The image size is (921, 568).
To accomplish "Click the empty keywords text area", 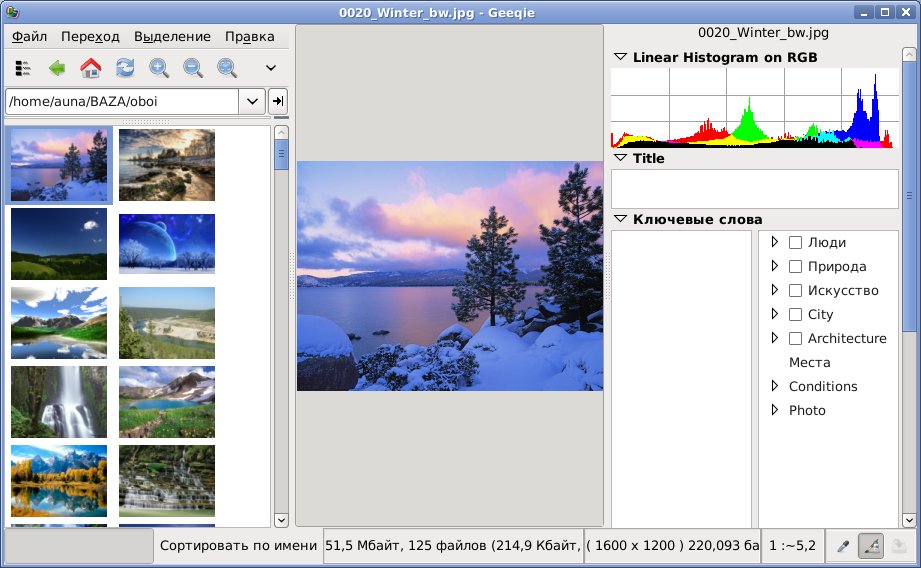I will [x=681, y=379].
